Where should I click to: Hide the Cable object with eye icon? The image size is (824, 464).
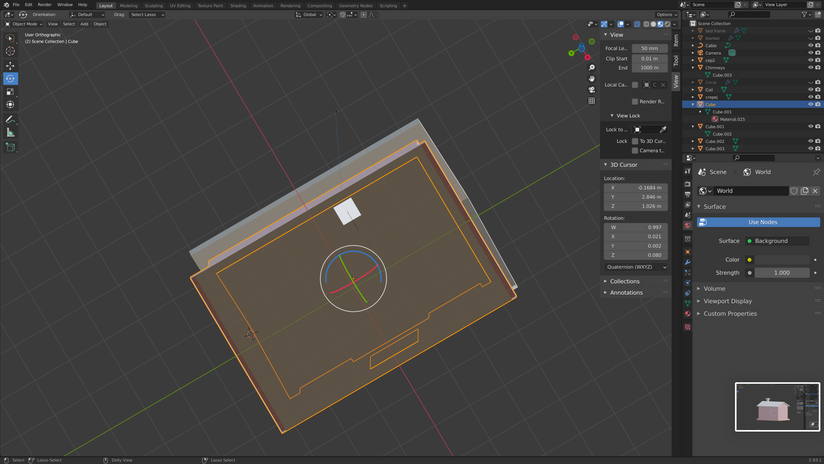[810, 46]
